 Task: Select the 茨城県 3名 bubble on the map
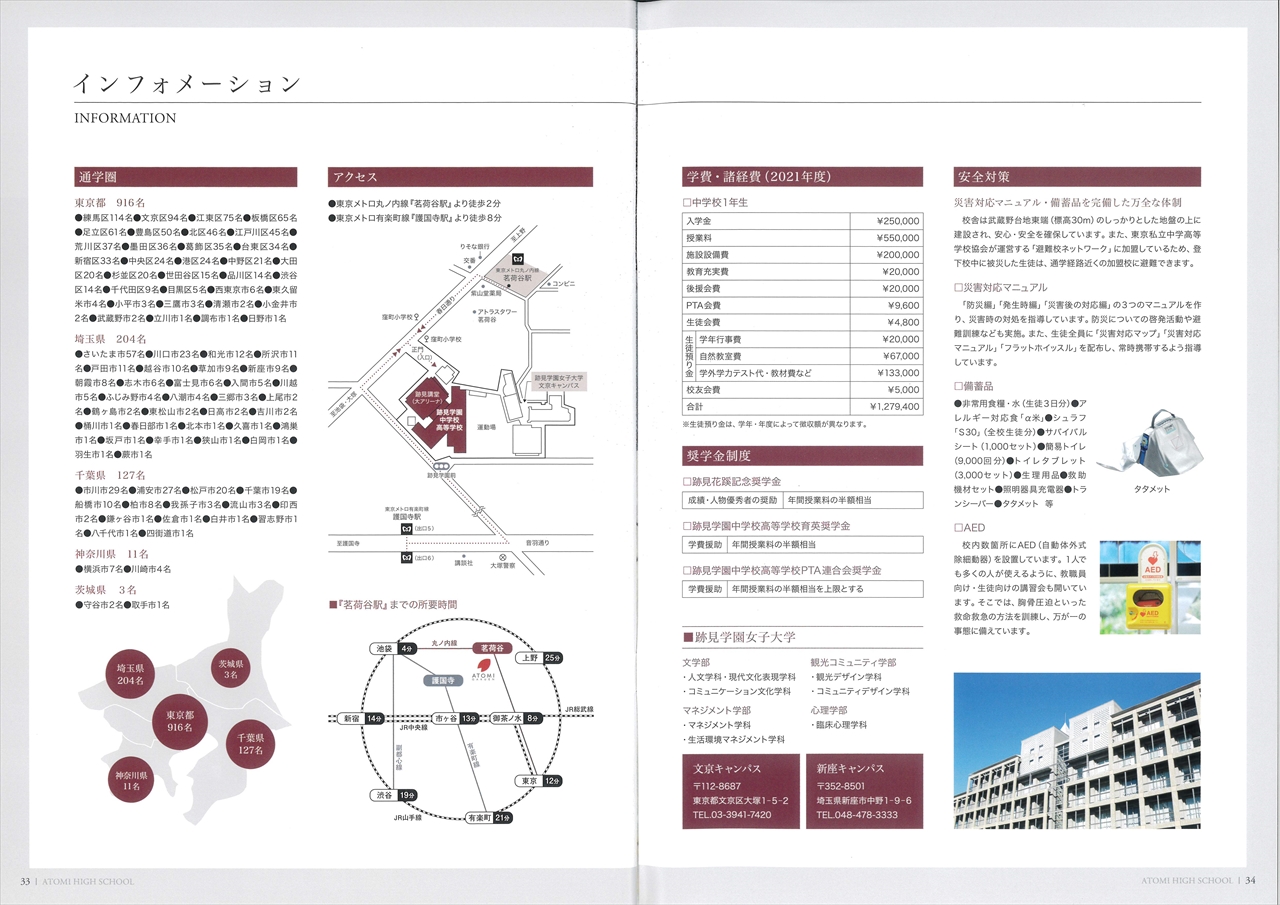pyautogui.click(x=231, y=669)
